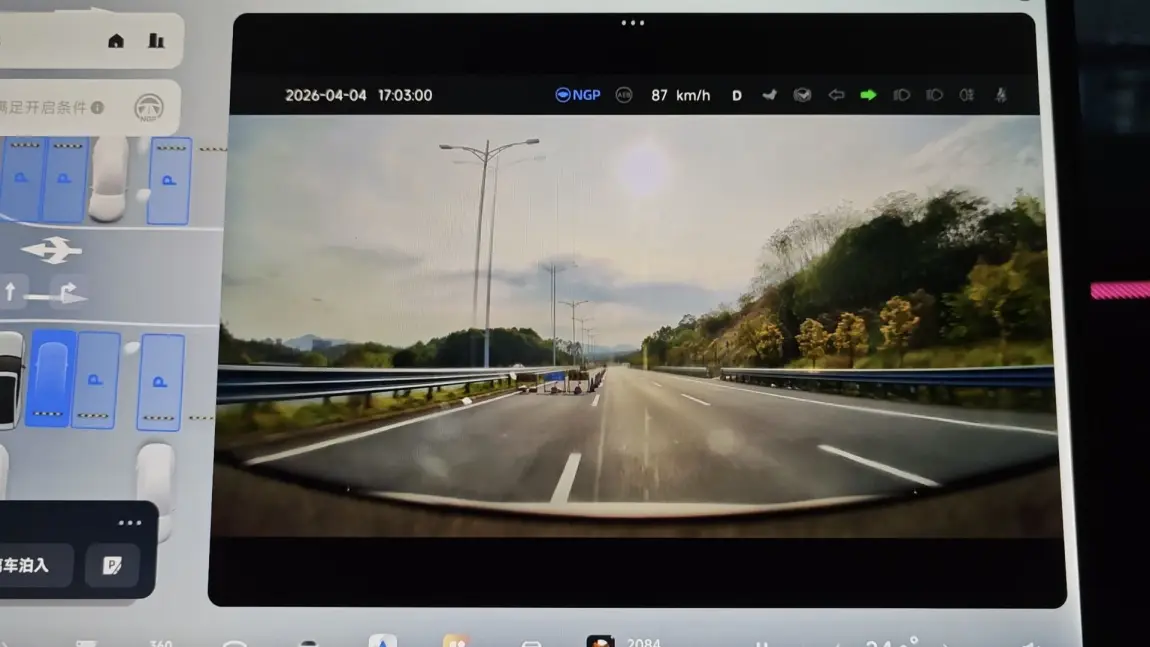Tap the home icon in the top-left card
The height and width of the screenshot is (647, 1150).
click(x=116, y=41)
